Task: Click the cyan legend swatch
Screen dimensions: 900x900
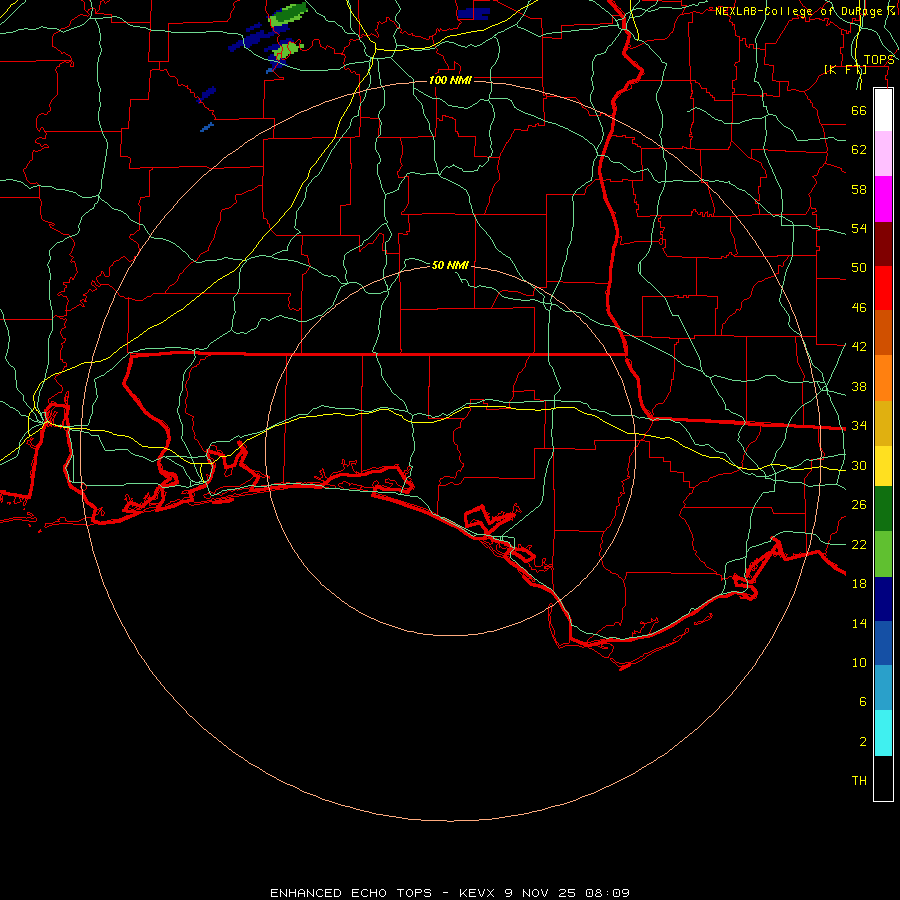Action: coord(883,733)
